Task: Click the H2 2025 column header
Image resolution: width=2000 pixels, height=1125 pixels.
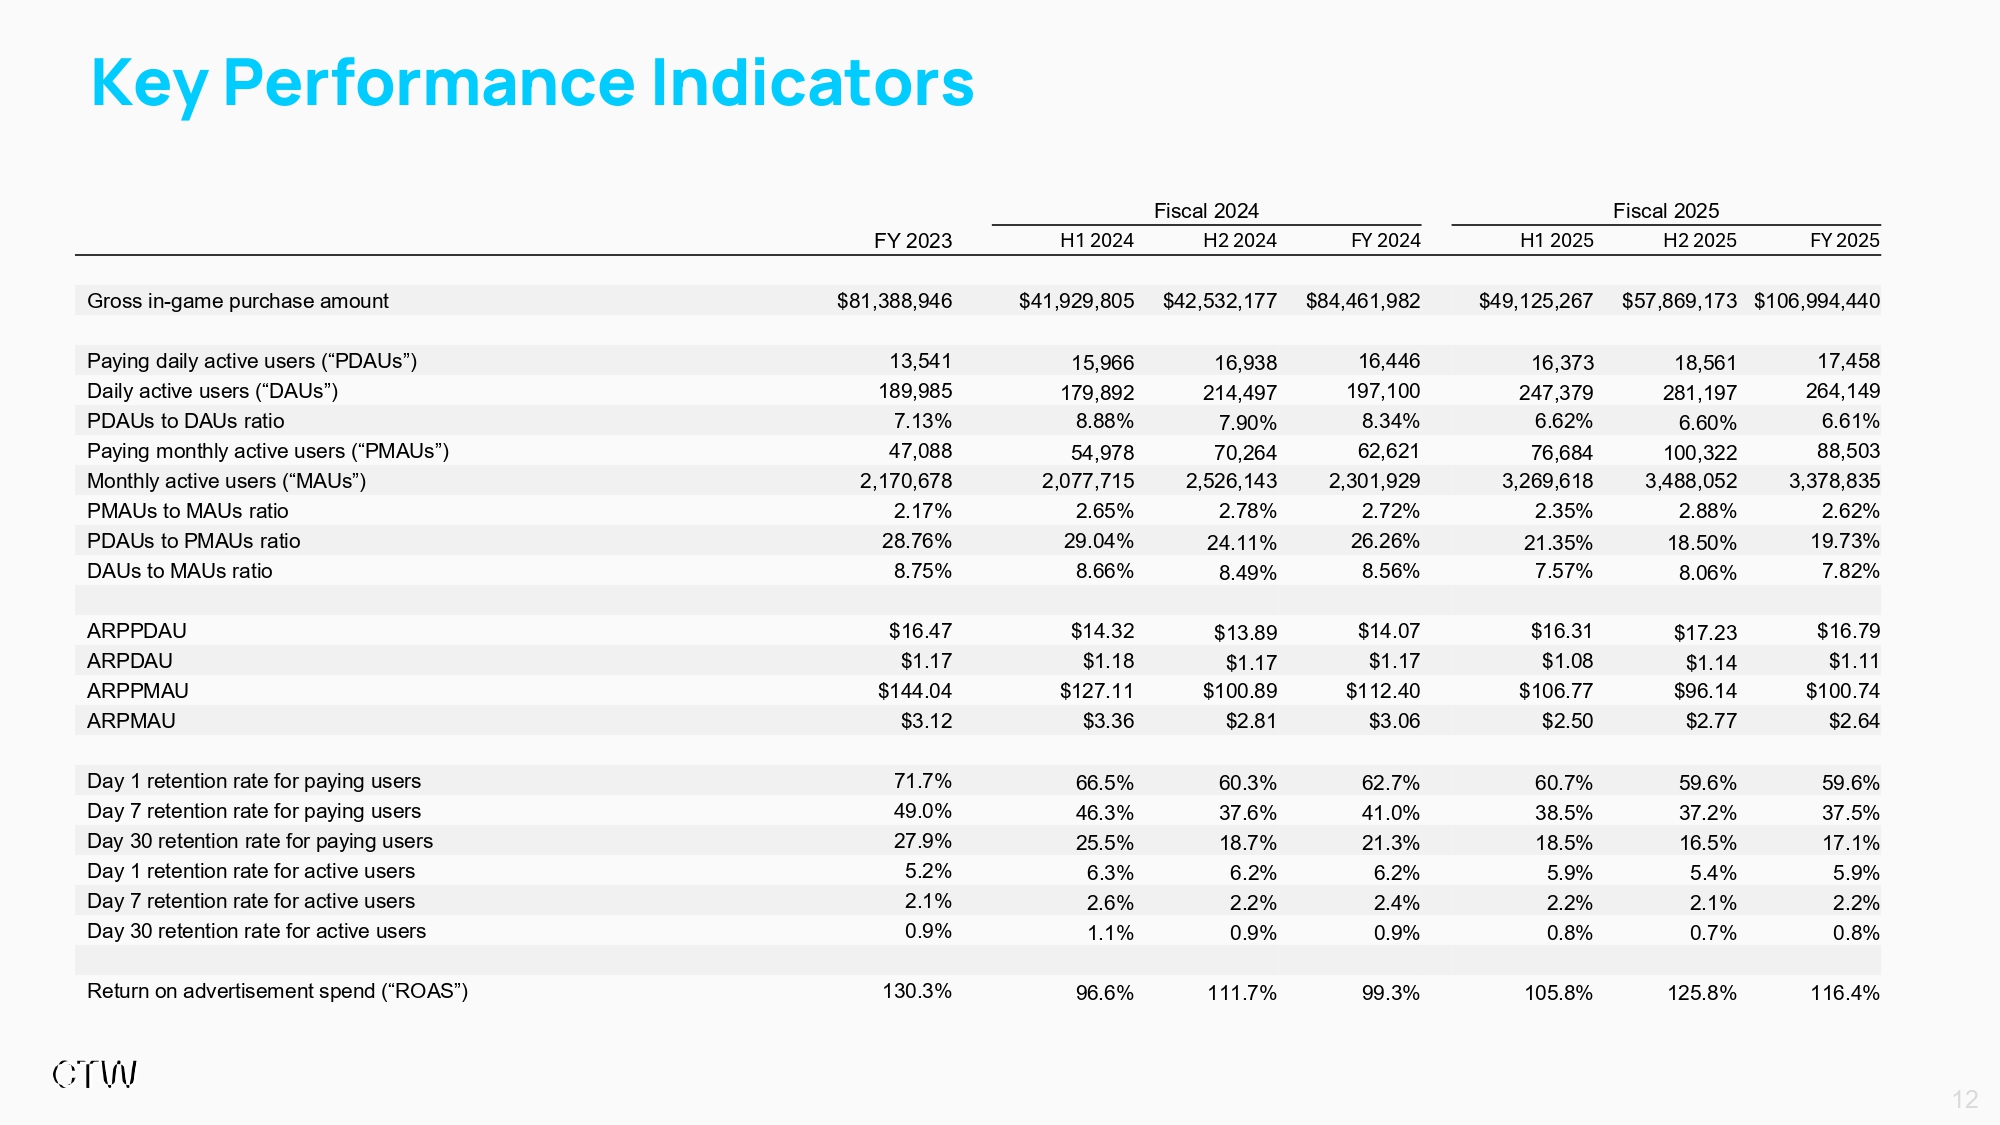Action: coord(1699,241)
